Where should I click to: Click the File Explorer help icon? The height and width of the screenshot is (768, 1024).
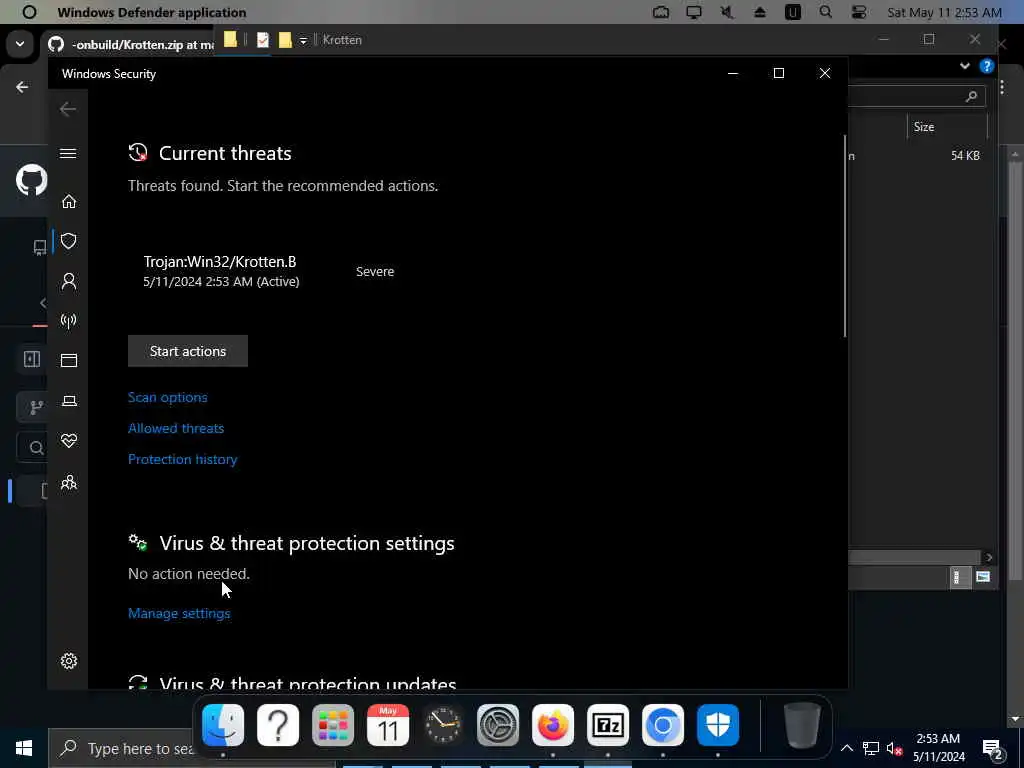[x=986, y=66]
